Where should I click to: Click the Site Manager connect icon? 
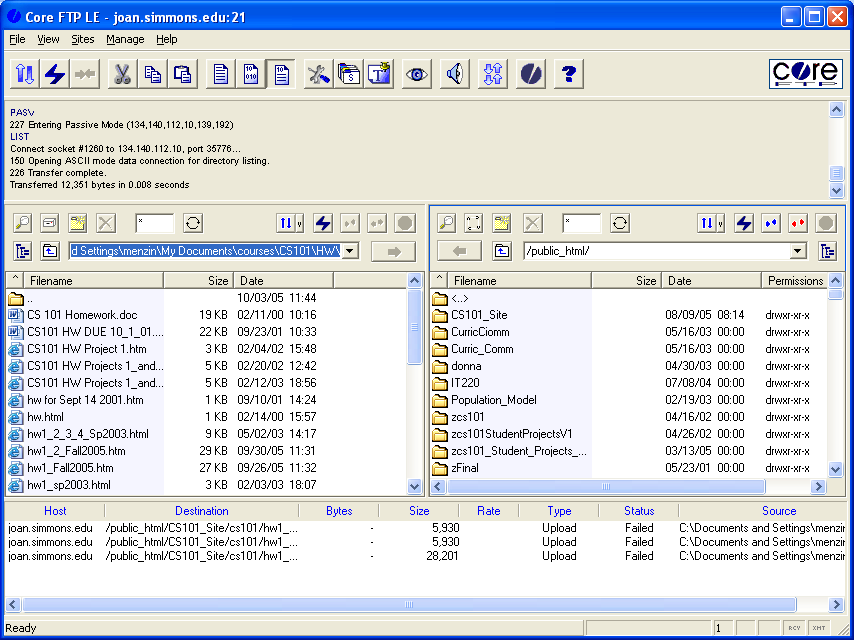[25, 75]
